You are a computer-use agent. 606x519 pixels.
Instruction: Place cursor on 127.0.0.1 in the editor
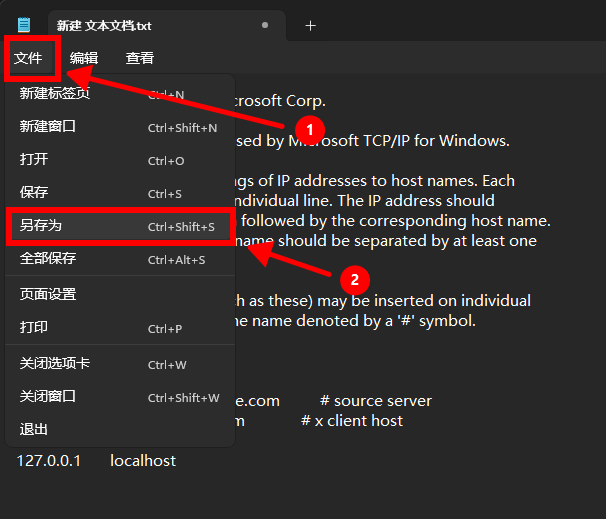49,460
